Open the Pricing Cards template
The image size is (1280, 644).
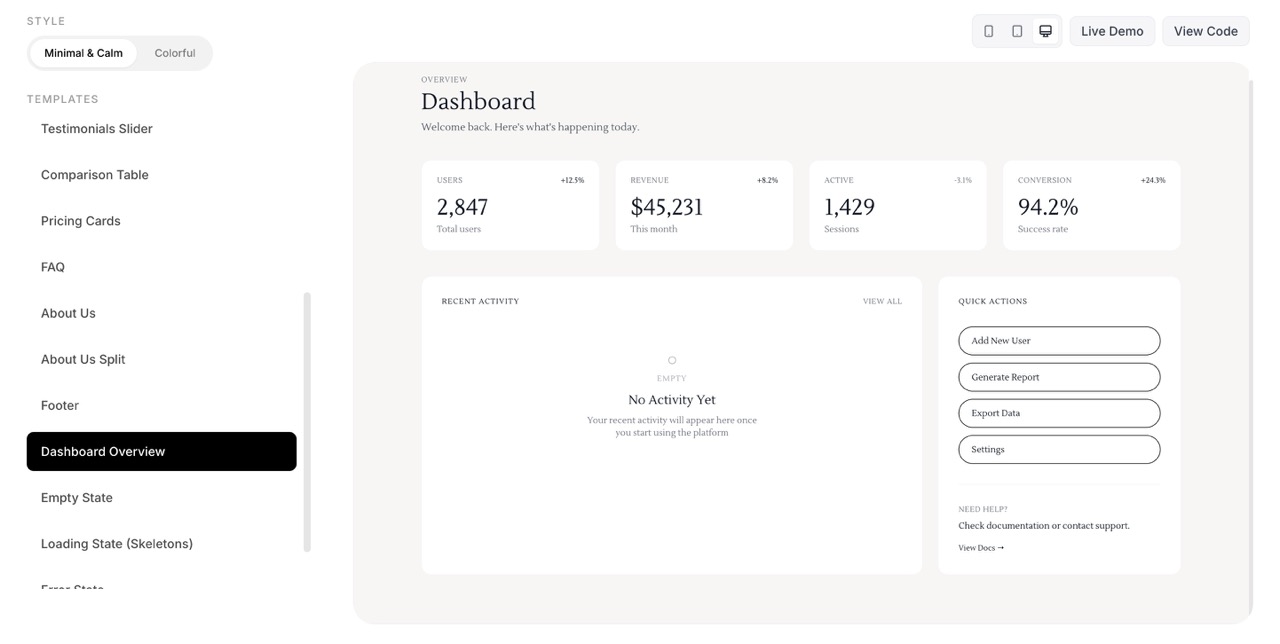tap(80, 220)
